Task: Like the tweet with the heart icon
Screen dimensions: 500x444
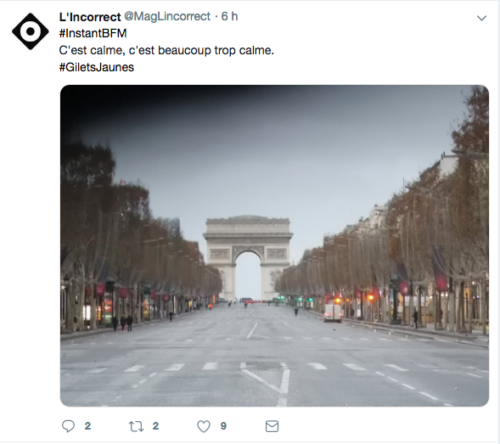Action: [x=204, y=426]
